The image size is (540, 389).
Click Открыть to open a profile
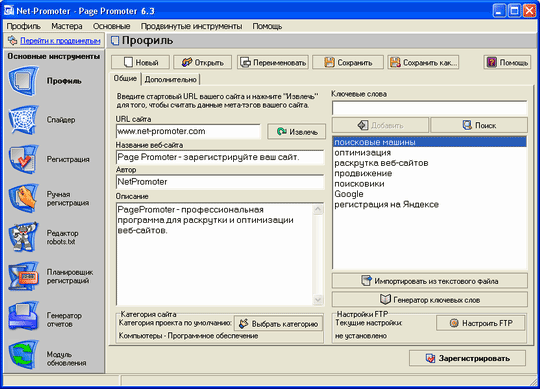coord(202,63)
